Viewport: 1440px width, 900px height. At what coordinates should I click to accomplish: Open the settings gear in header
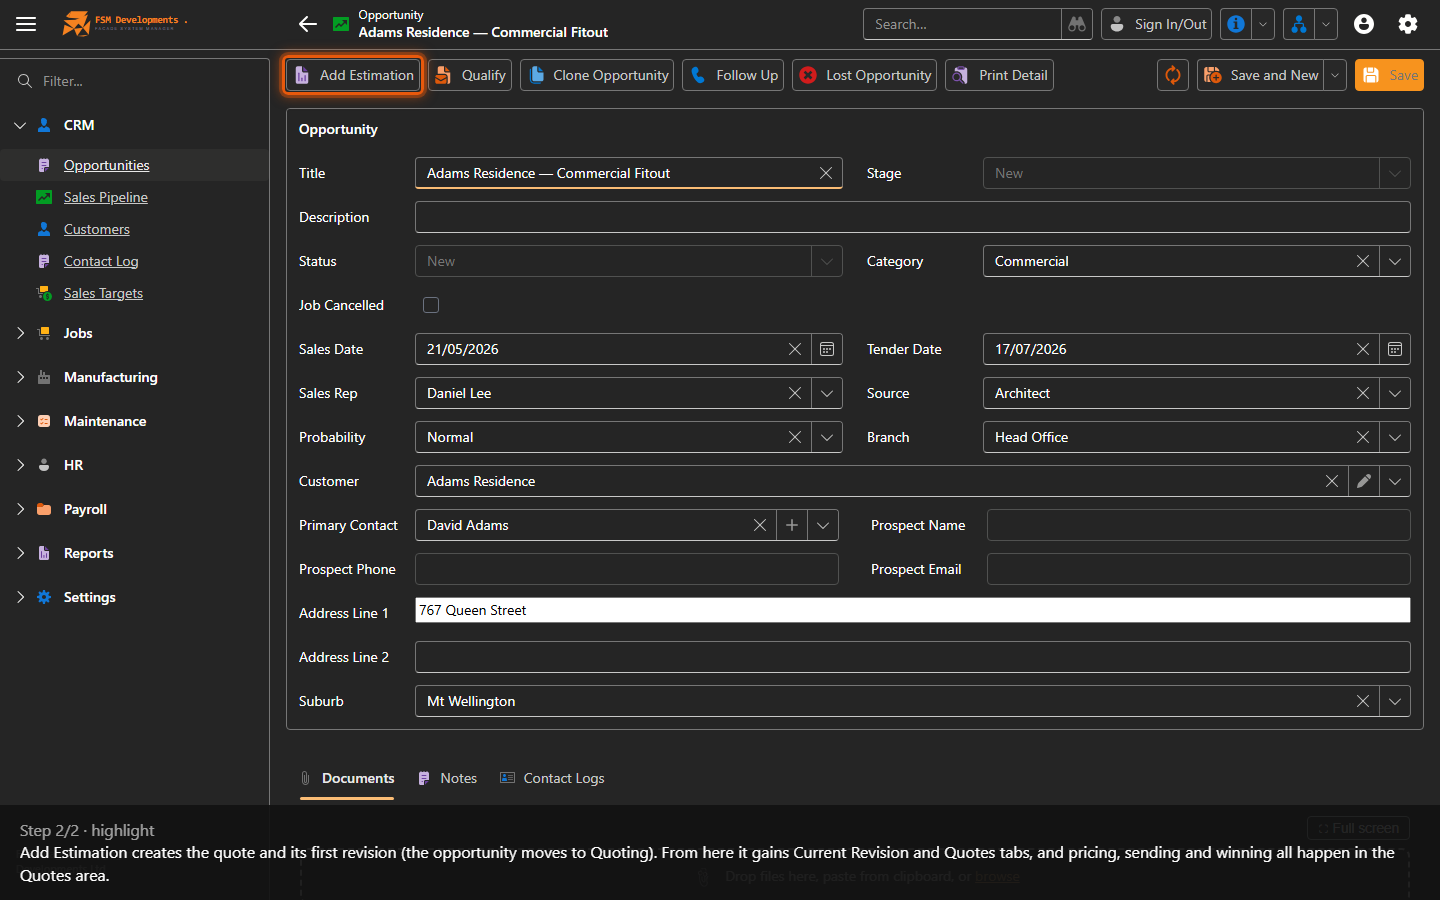(x=1408, y=24)
